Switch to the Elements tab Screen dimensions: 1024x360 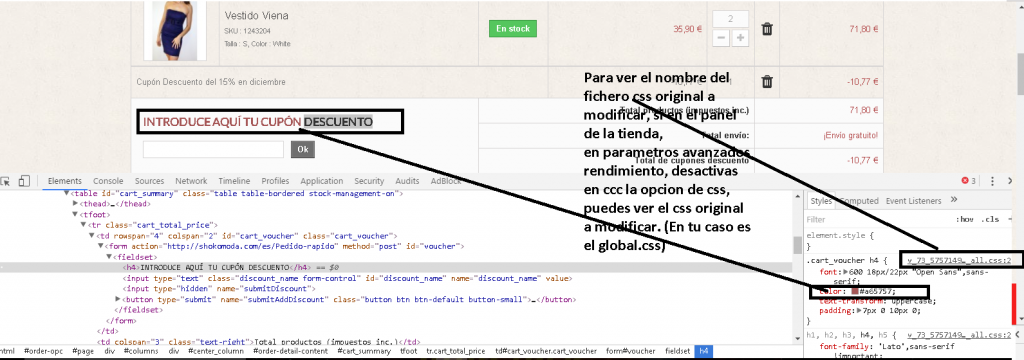click(65, 181)
